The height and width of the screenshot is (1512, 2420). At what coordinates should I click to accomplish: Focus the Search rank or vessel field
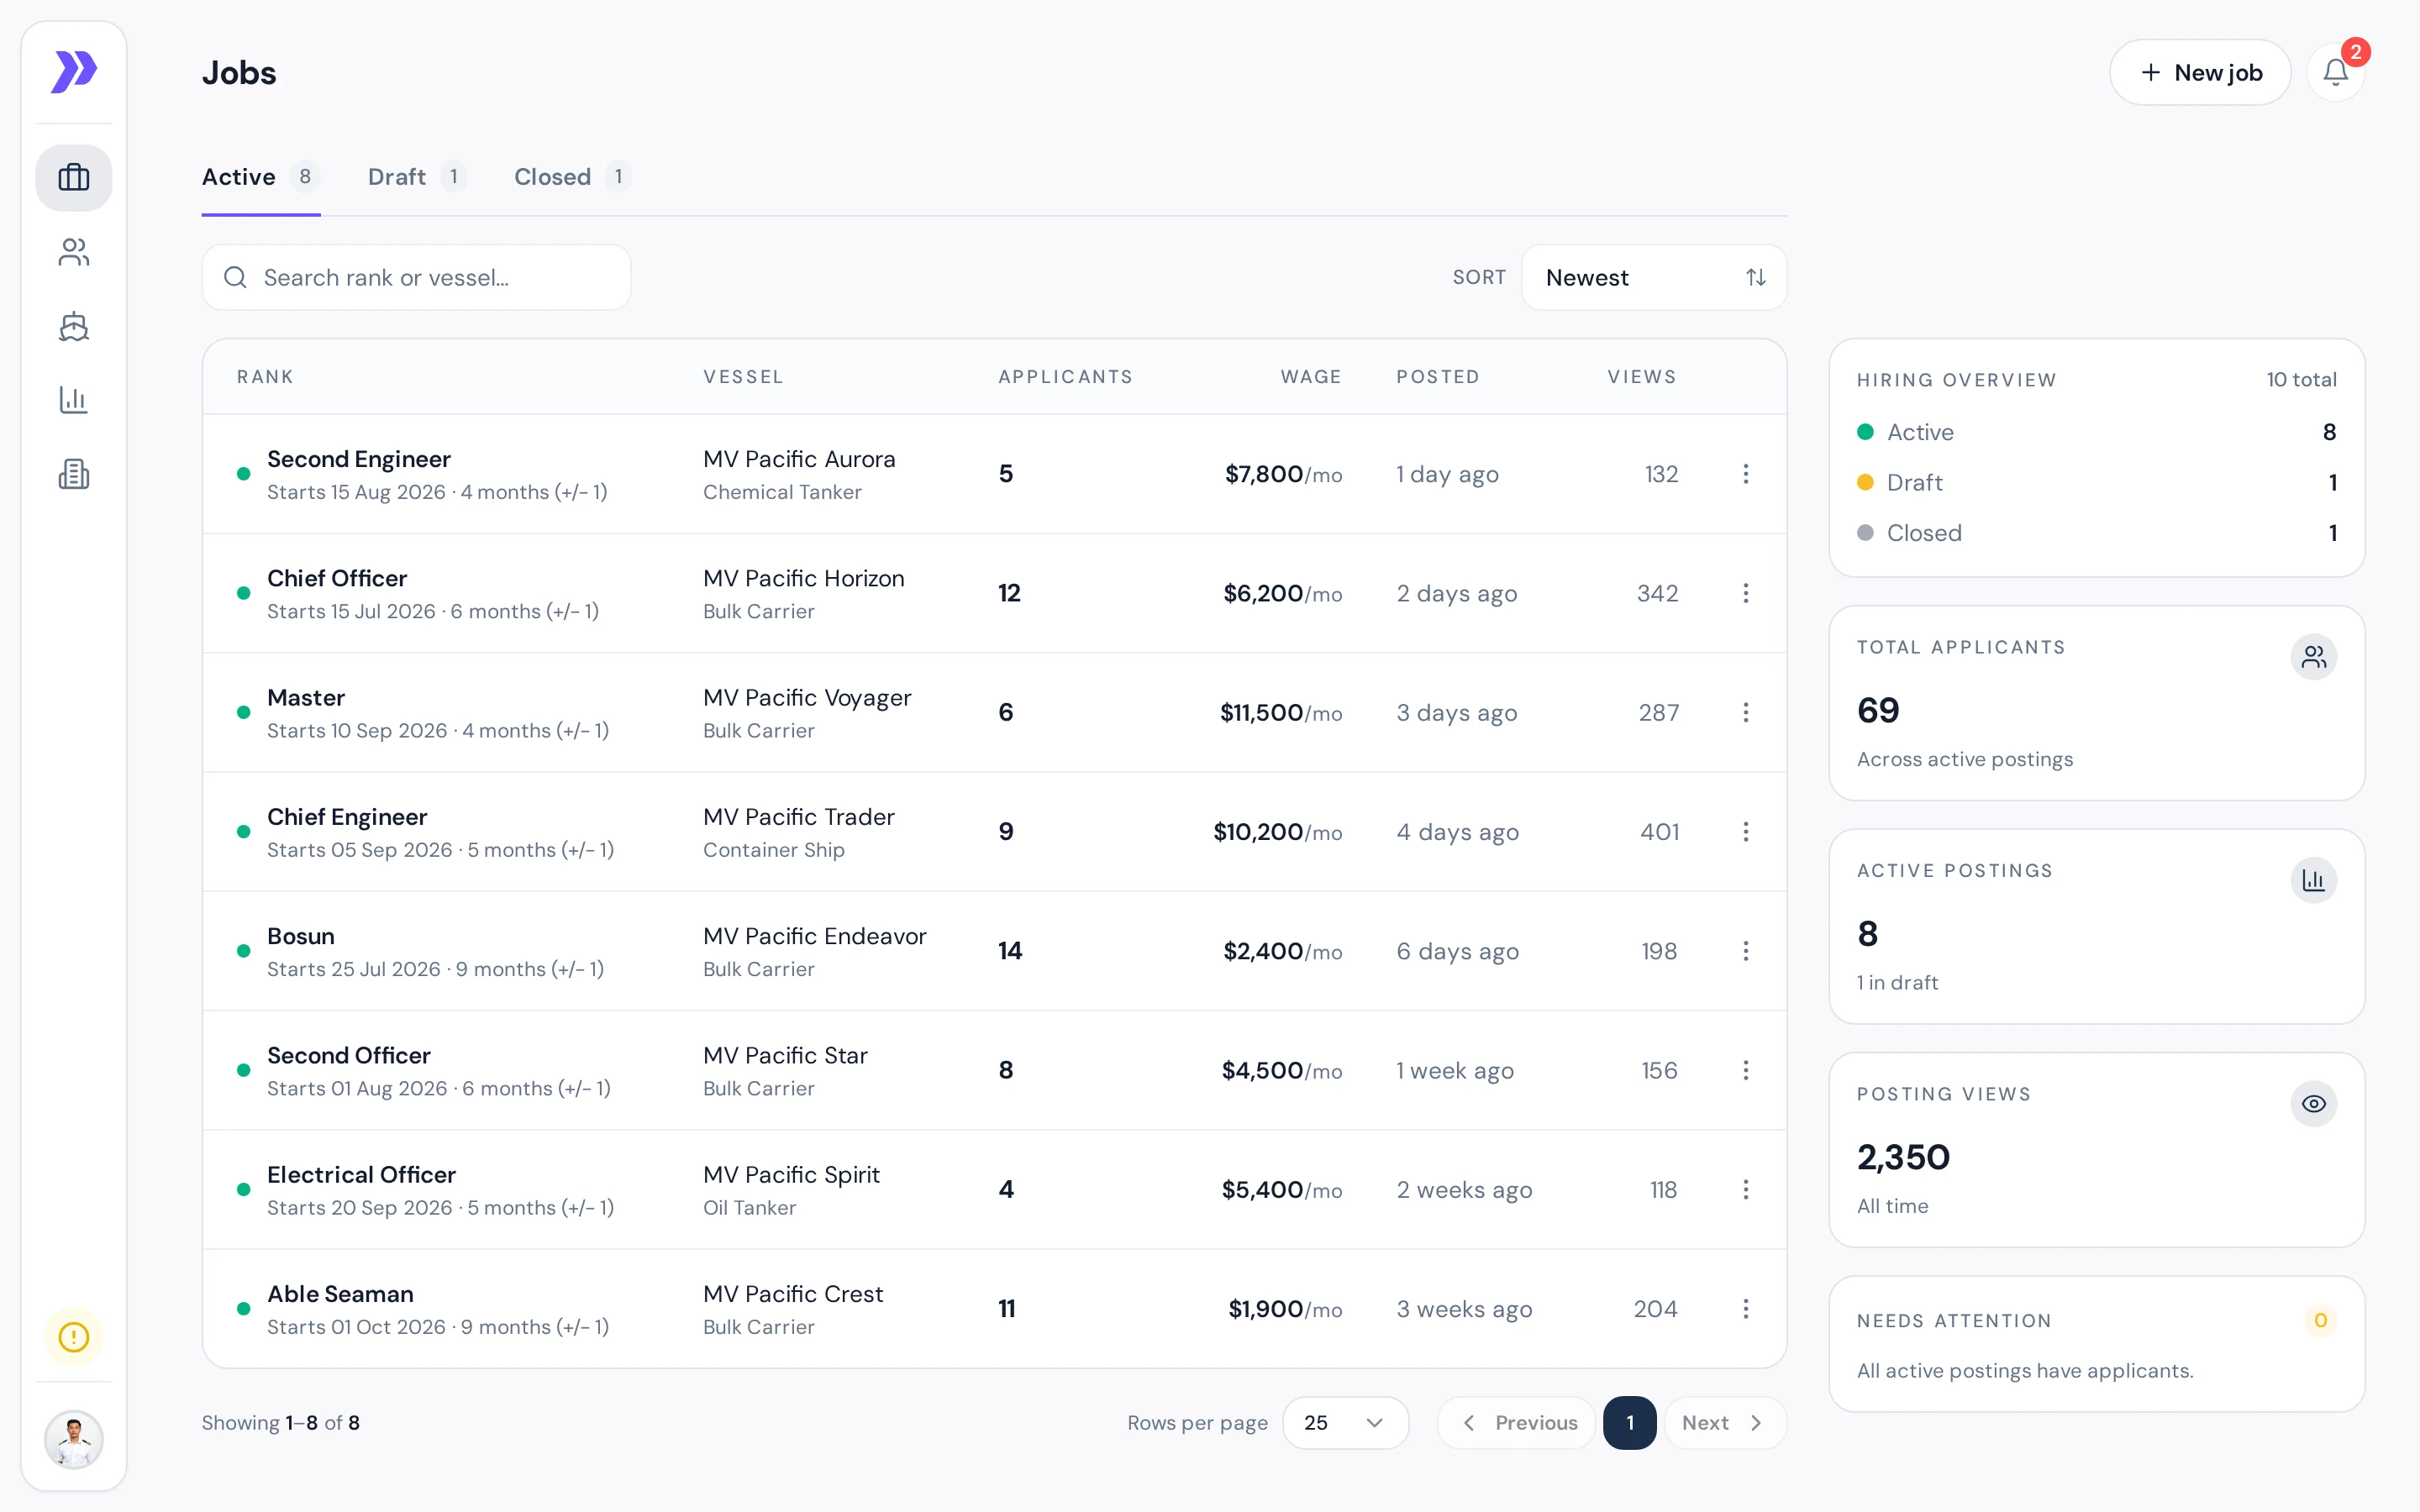(x=416, y=277)
